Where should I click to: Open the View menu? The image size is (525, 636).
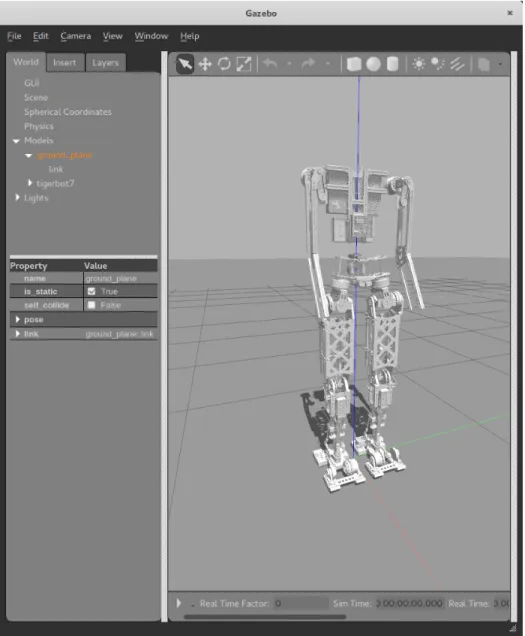click(112, 36)
